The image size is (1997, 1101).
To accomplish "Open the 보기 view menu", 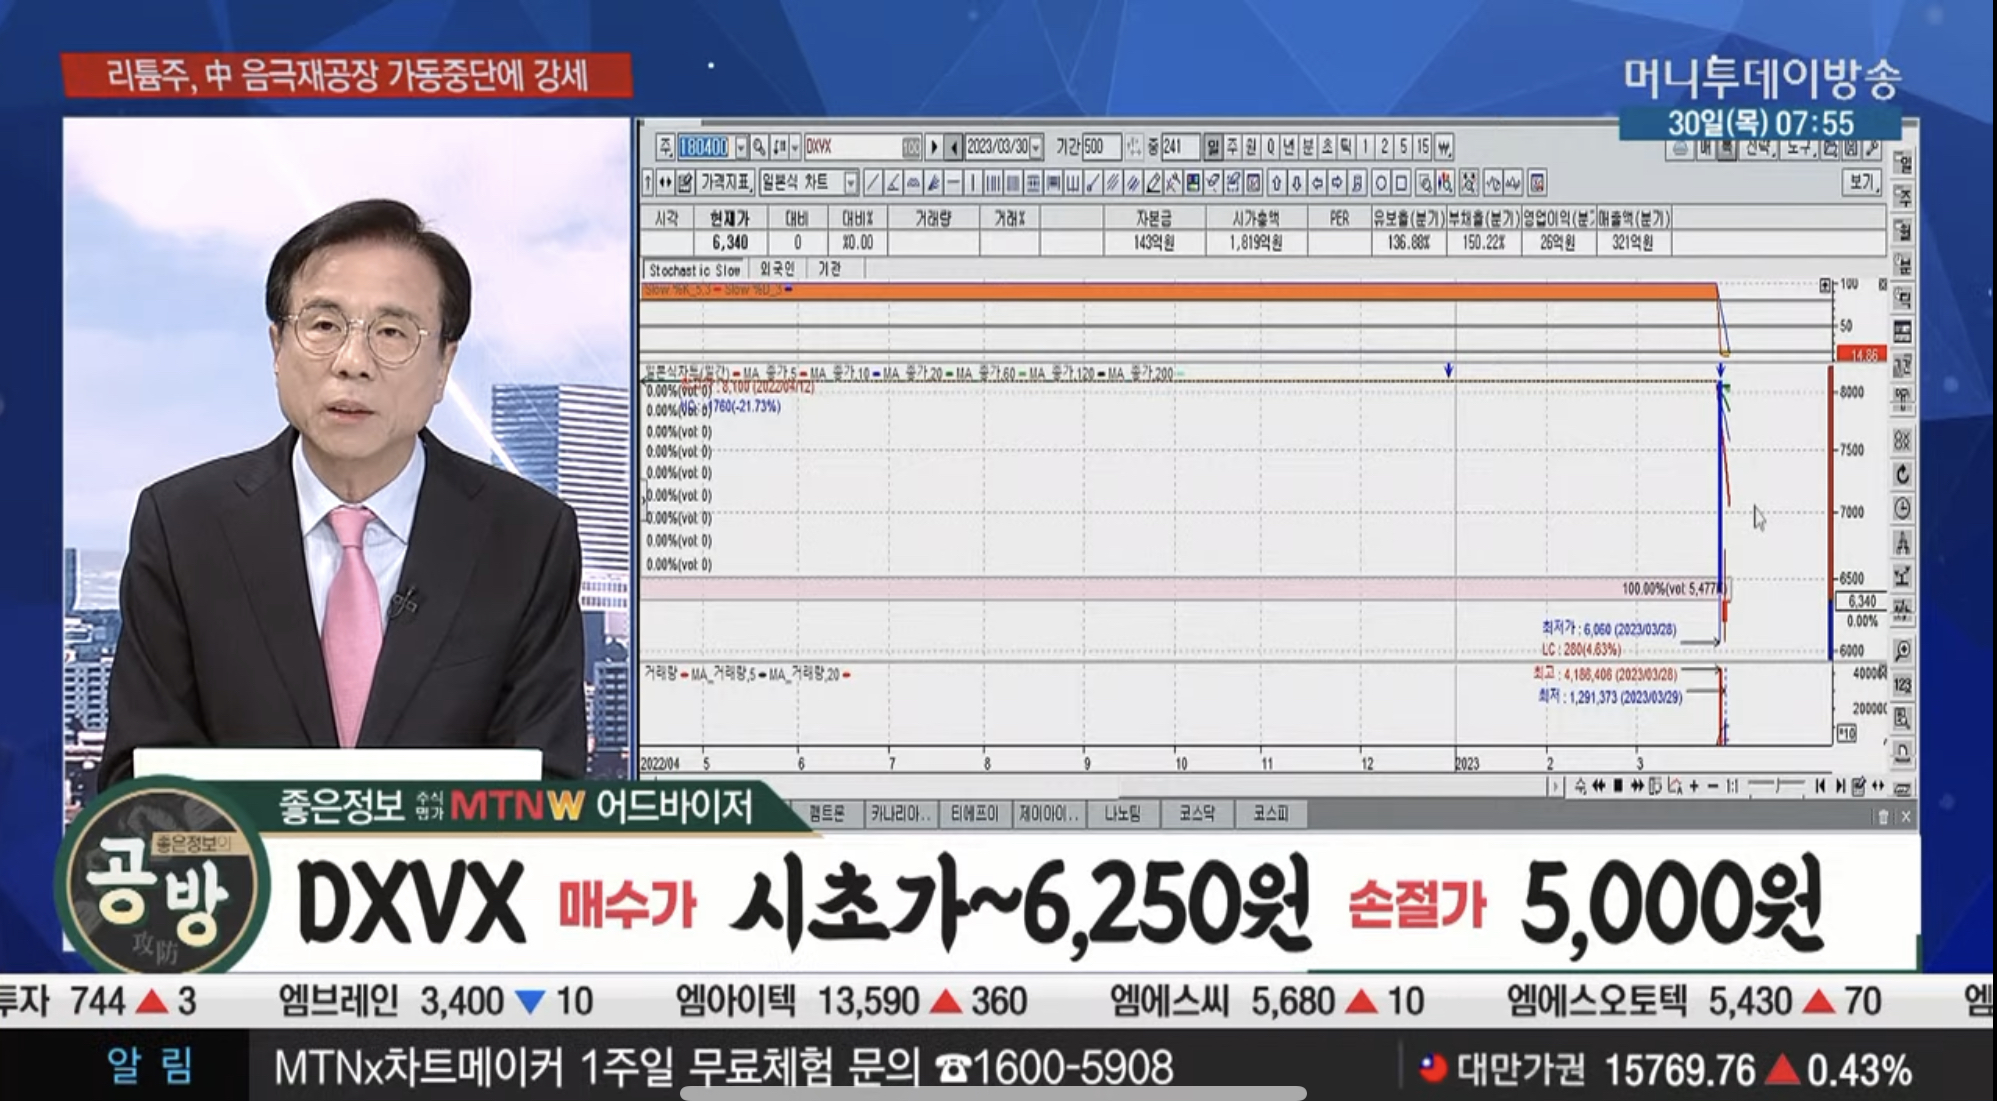I will (x=1861, y=182).
